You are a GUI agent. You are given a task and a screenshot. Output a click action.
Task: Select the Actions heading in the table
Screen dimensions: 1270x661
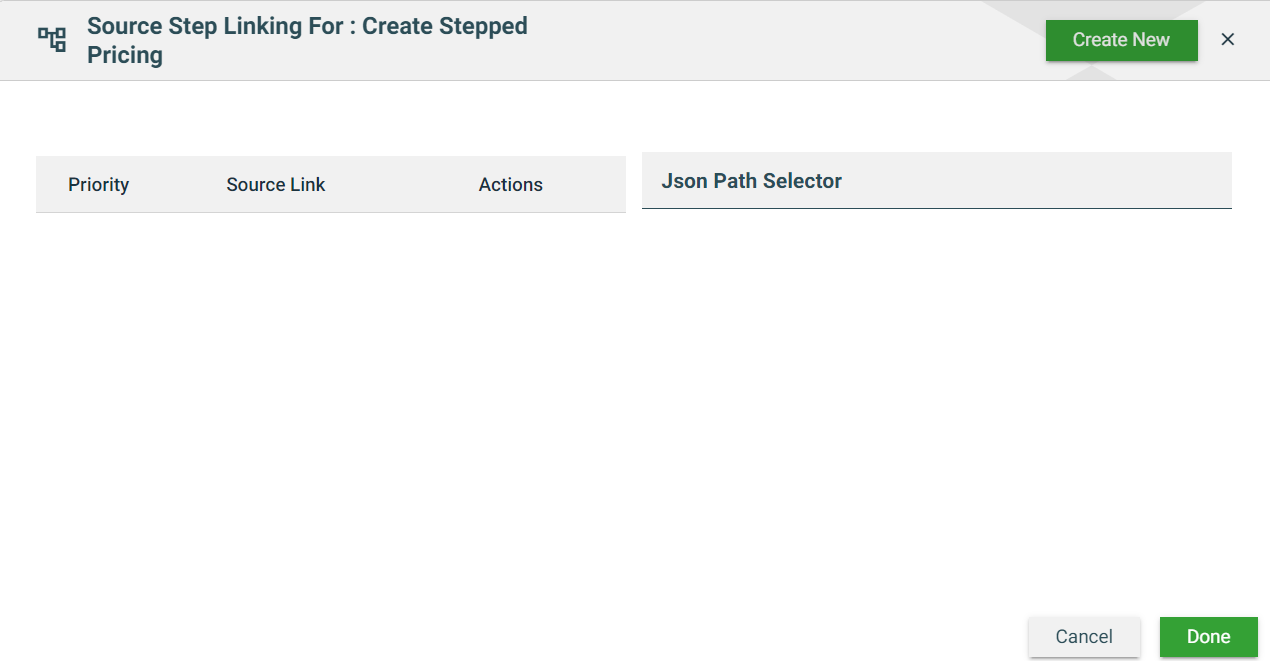click(510, 185)
